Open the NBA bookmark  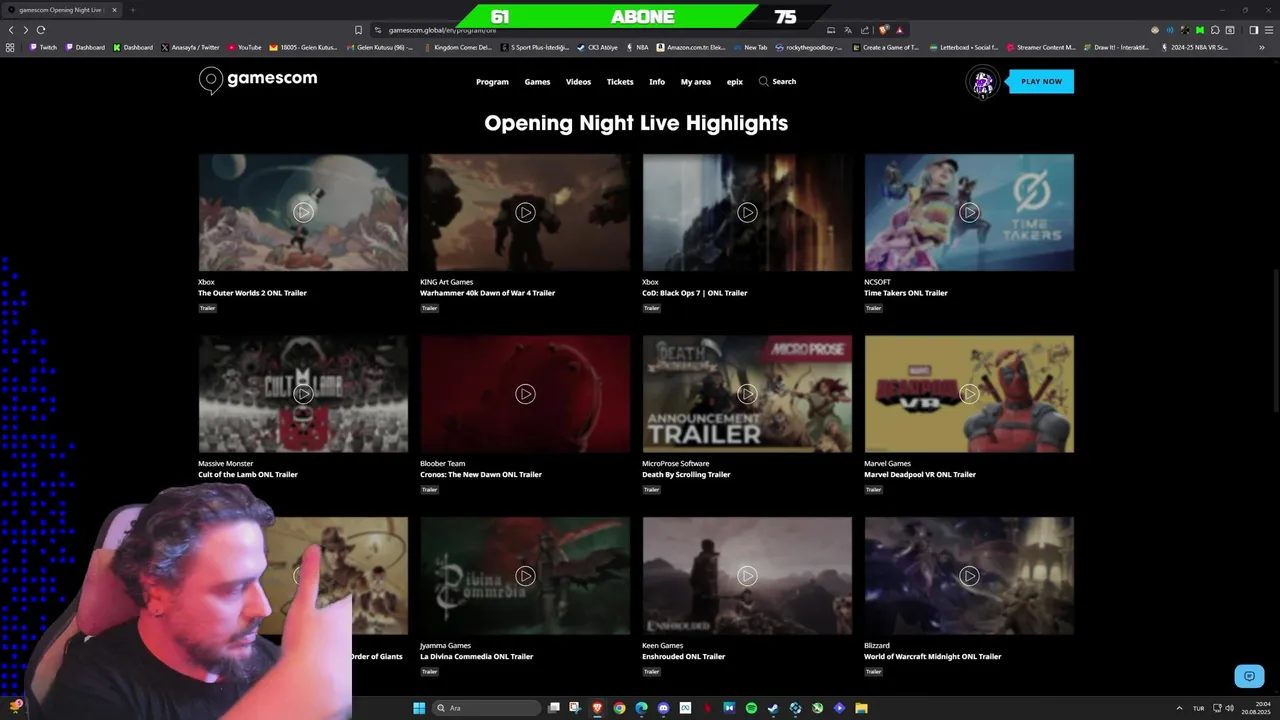(x=637, y=47)
